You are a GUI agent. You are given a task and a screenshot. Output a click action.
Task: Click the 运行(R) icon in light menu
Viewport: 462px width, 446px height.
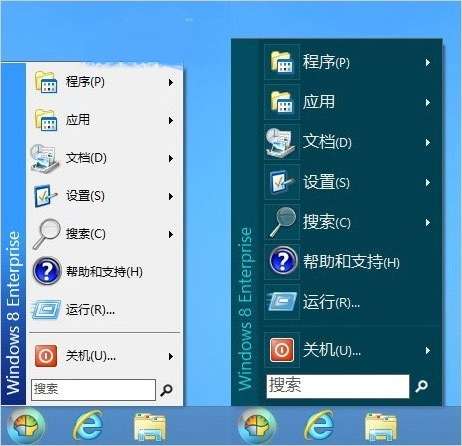(46, 310)
